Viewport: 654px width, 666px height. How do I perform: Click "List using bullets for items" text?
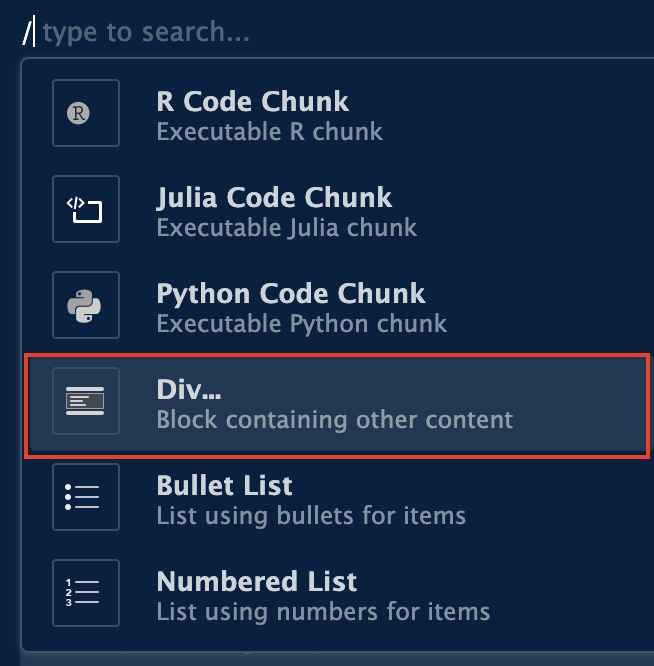point(311,515)
